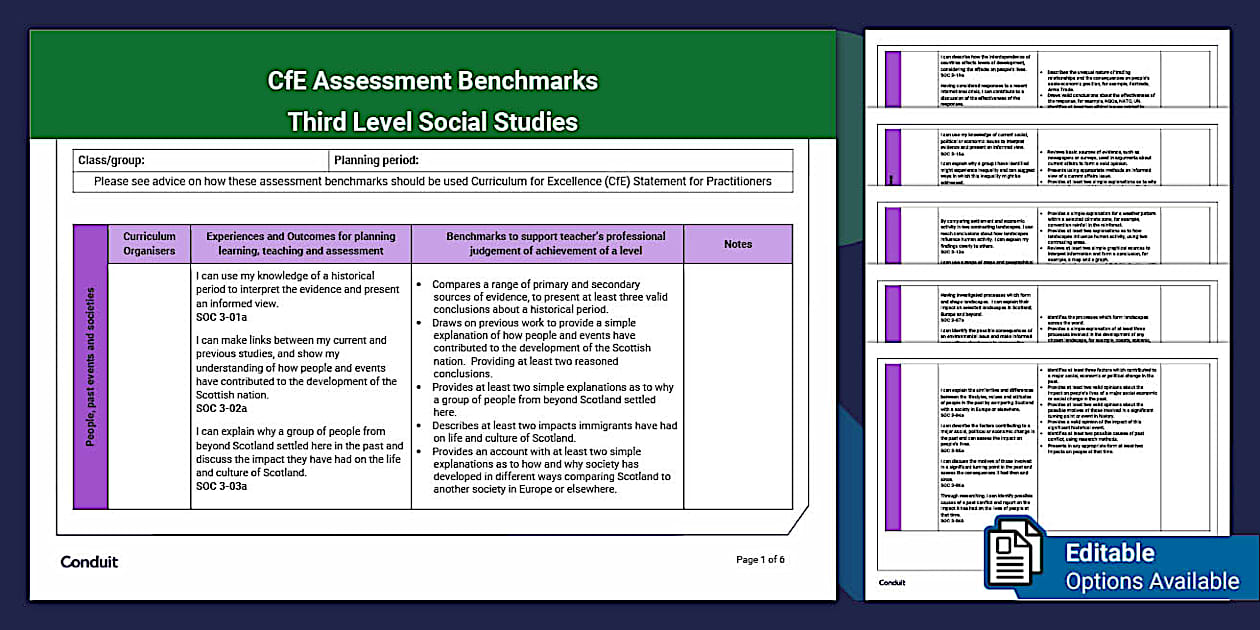Click the Conduit logo on the main page

[x=88, y=562]
